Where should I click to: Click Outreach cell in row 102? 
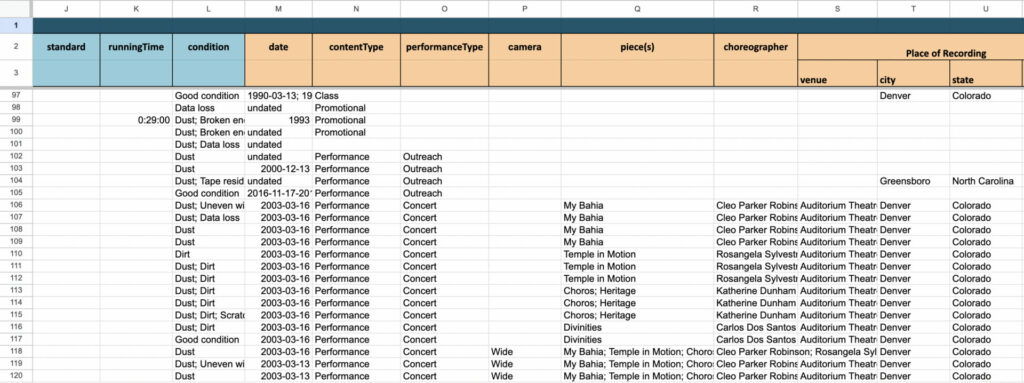[x=444, y=157]
